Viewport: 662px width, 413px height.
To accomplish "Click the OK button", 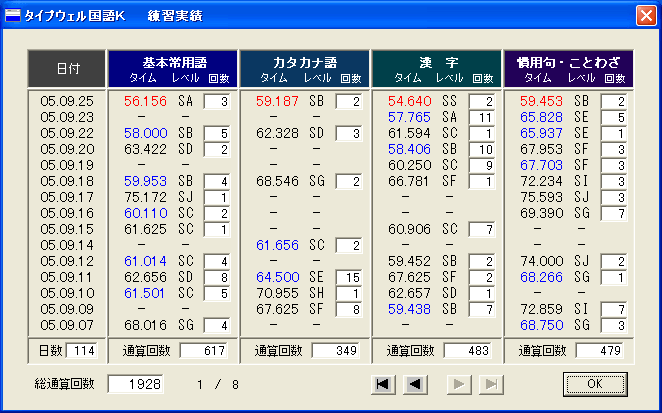I will (x=595, y=384).
